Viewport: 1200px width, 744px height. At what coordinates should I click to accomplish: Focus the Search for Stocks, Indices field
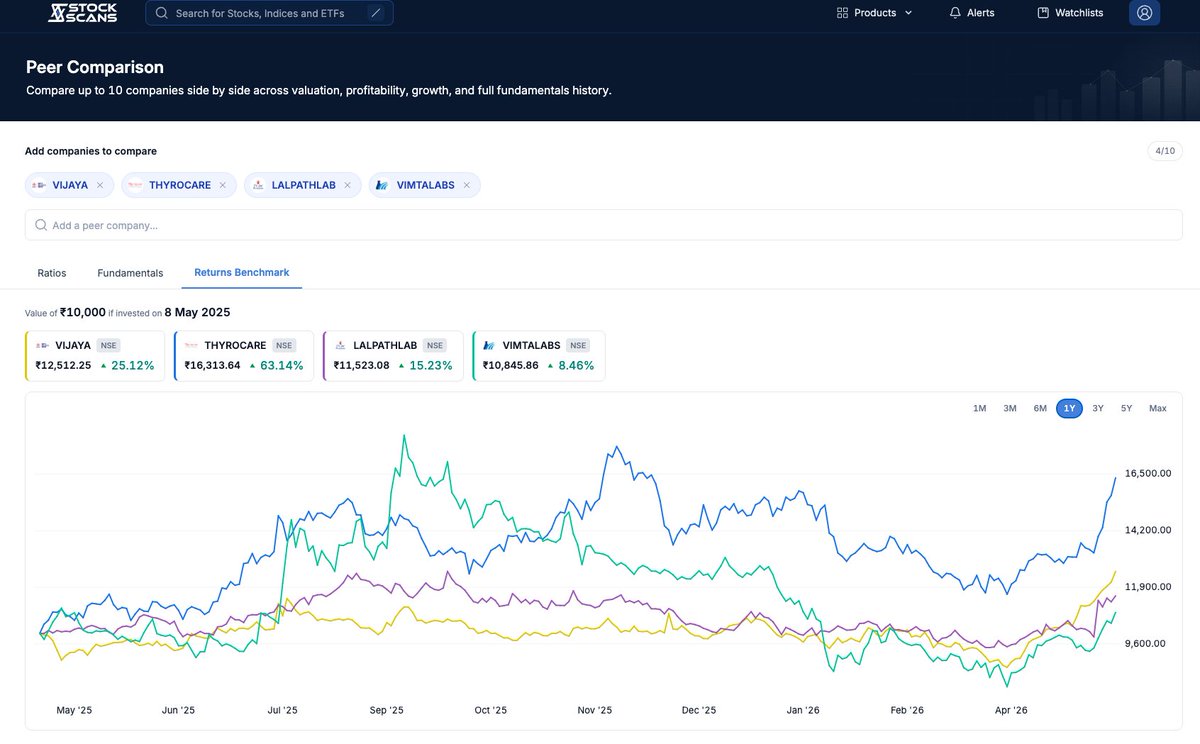(x=269, y=13)
